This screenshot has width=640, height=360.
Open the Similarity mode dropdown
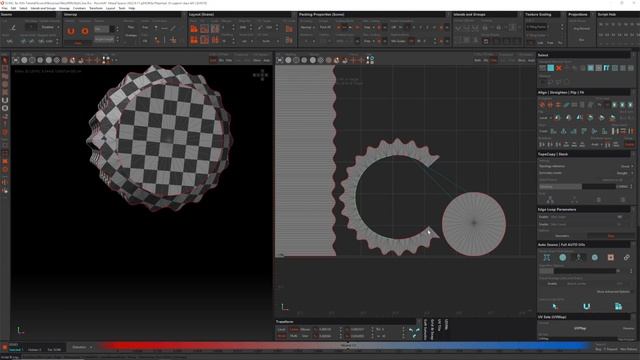click(x=625, y=173)
